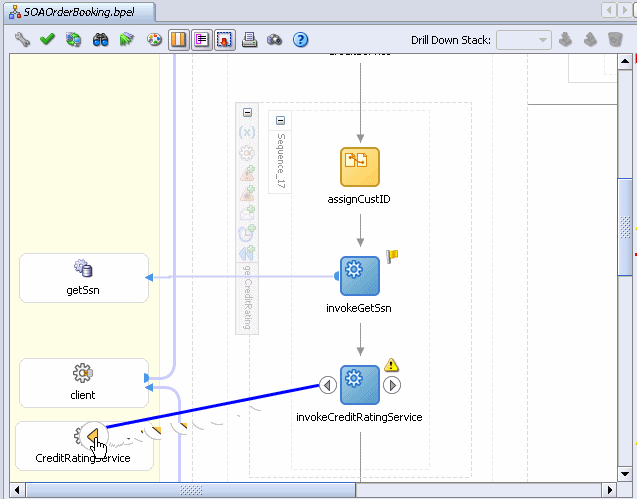Click the printer icon in toolbar
Image resolution: width=637 pixels, height=499 pixels.
coord(249,40)
